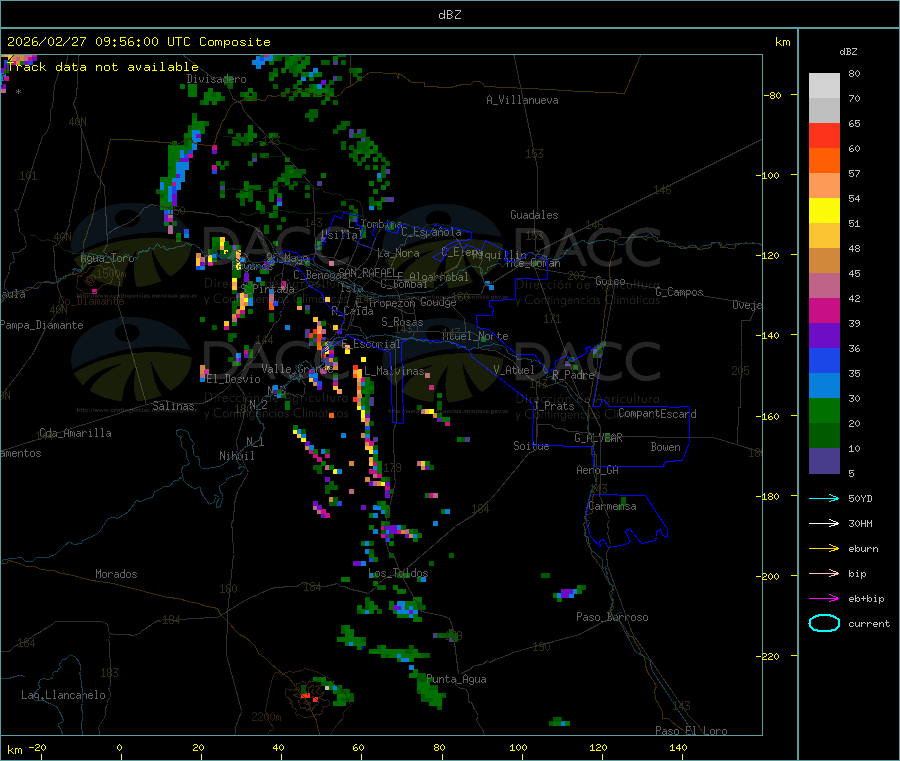Click the 'Guadales' map label
Screen dimensions: 900x761
[x=534, y=215]
